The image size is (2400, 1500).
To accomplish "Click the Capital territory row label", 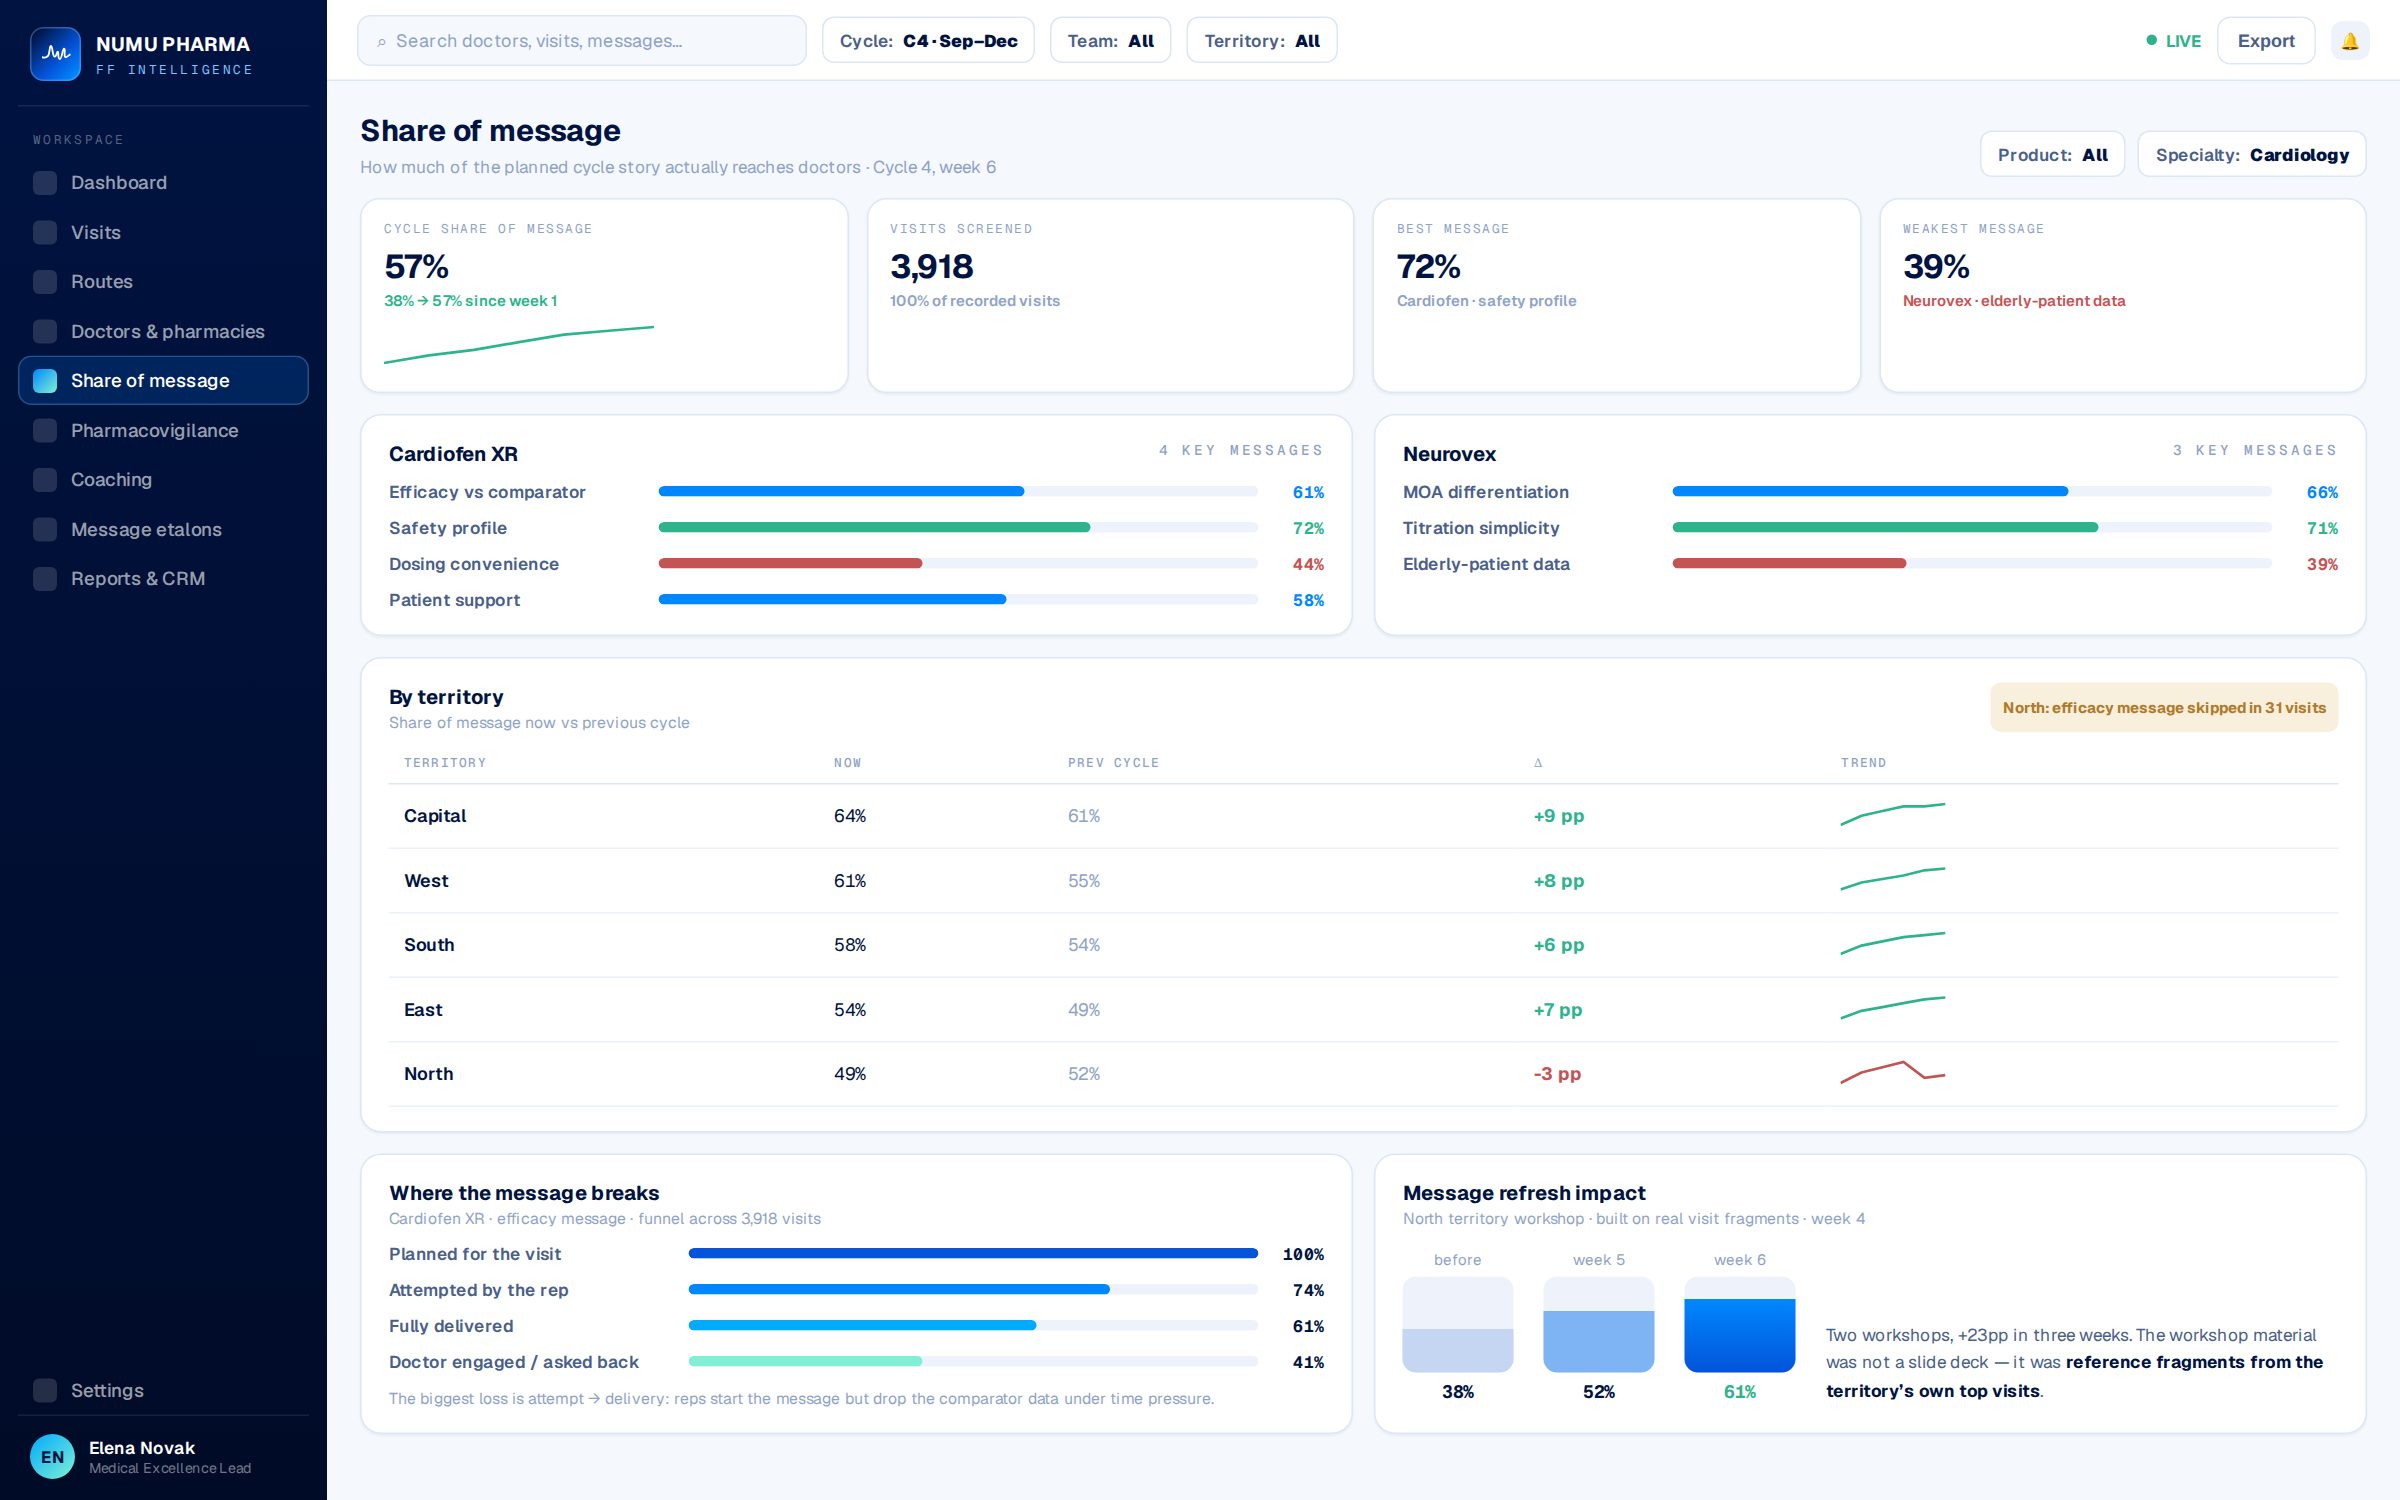I will tap(435, 816).
